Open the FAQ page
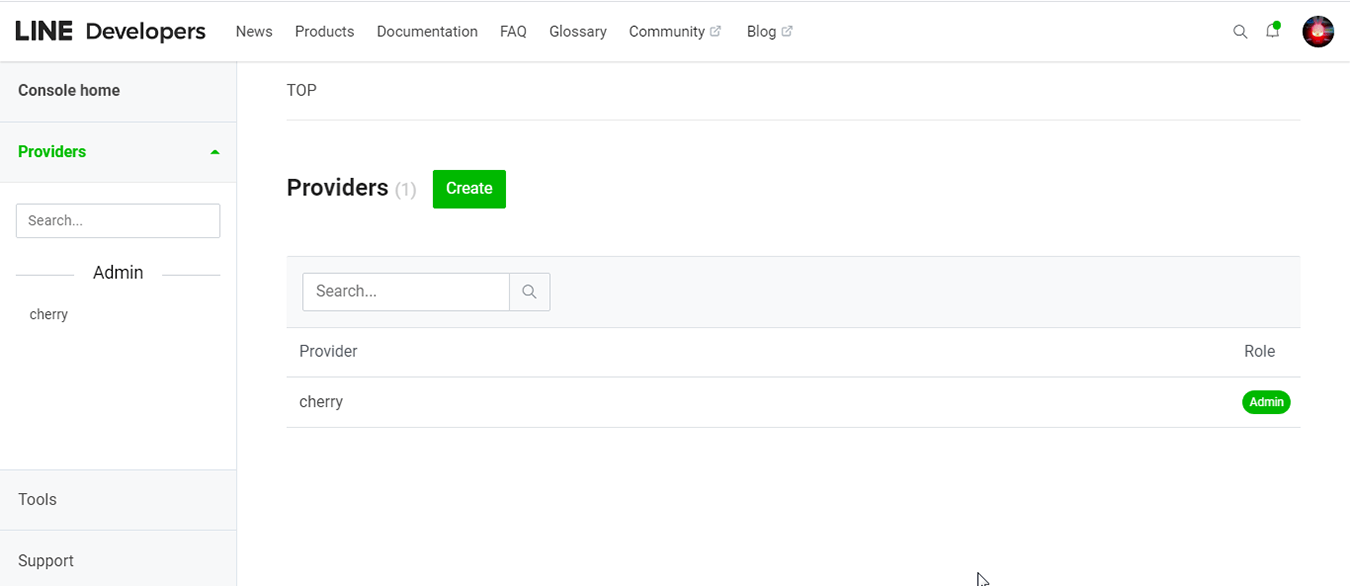1350x586 pixels. pyautogui.click(x=513, y=32)
